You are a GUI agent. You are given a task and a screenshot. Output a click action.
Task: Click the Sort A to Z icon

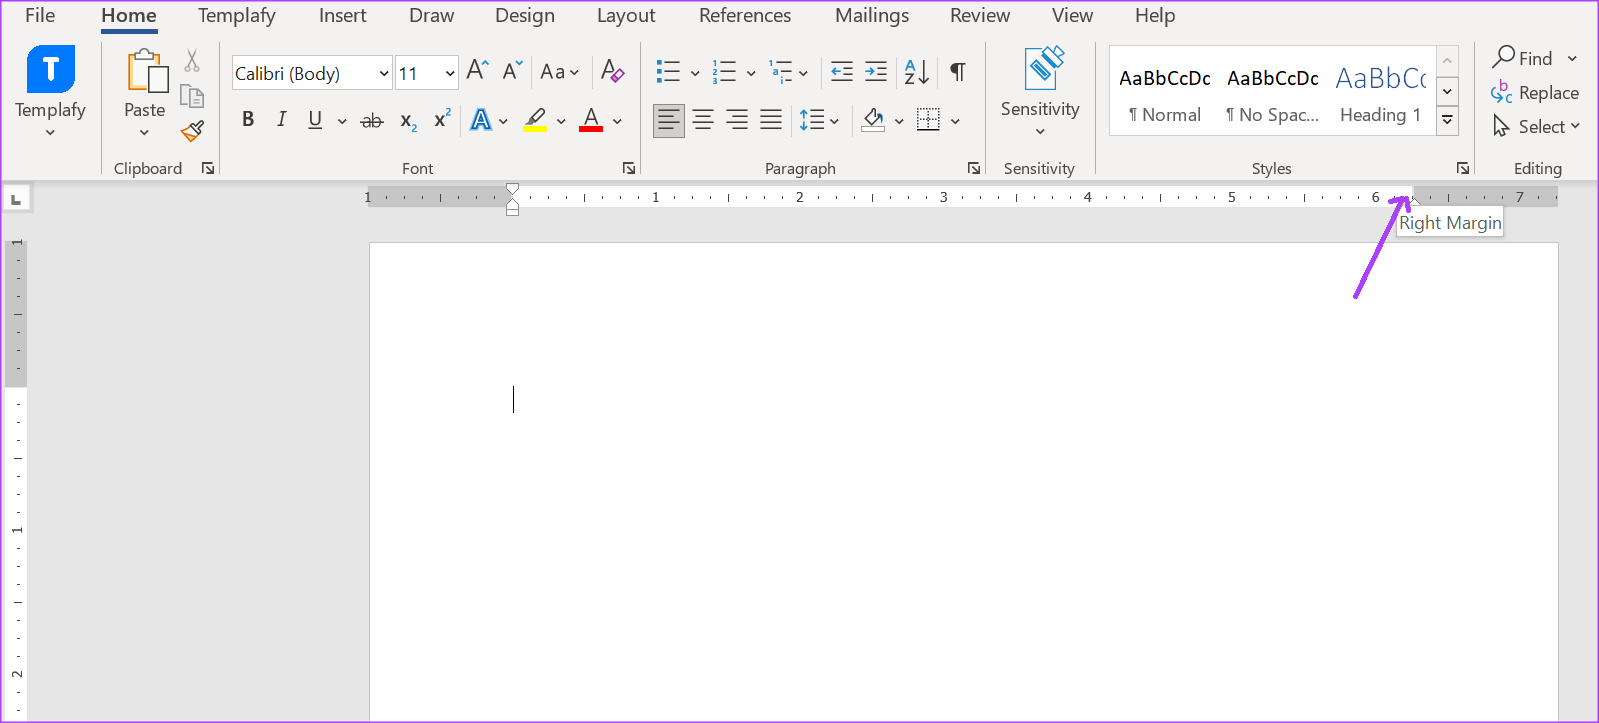click(x=916, y=71)
